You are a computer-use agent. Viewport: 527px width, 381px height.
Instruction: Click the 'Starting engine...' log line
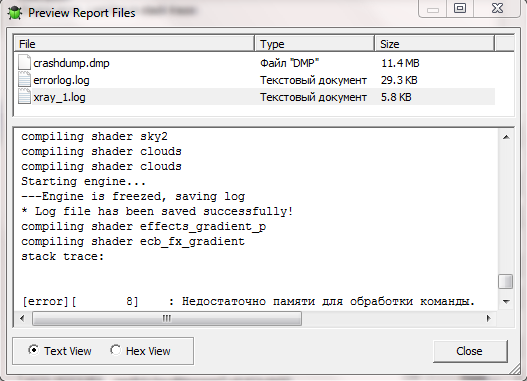coord(84,181)
